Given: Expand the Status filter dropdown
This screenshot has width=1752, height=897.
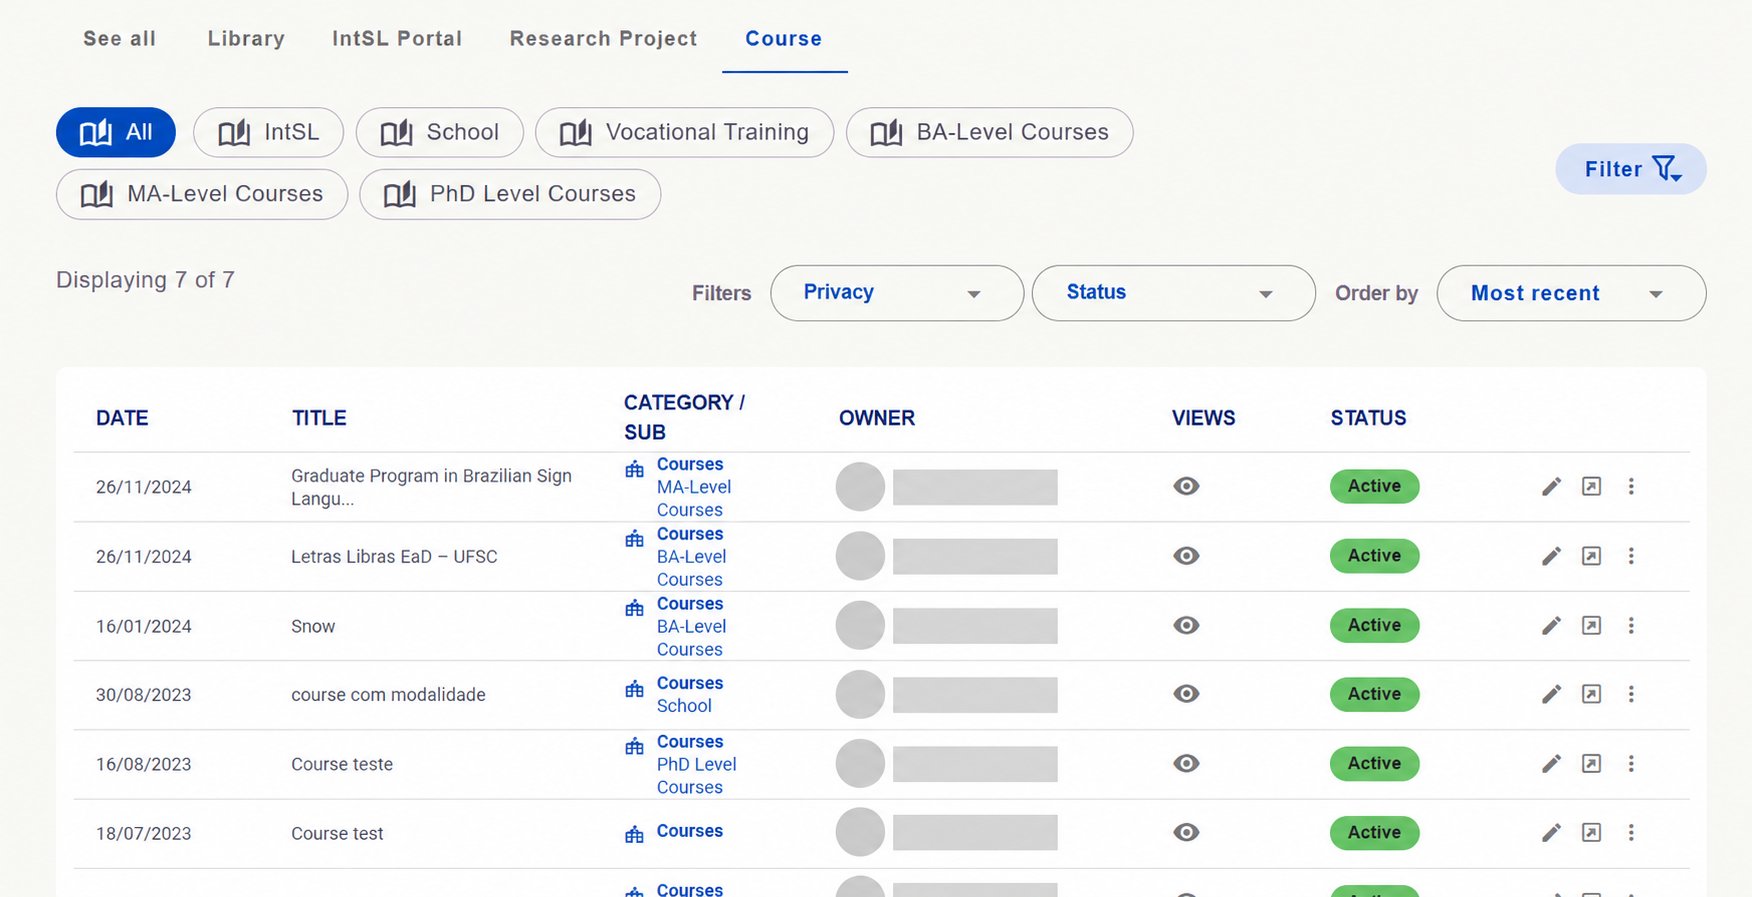Looking at the screenshot, I should click(x=1173, y=293).
